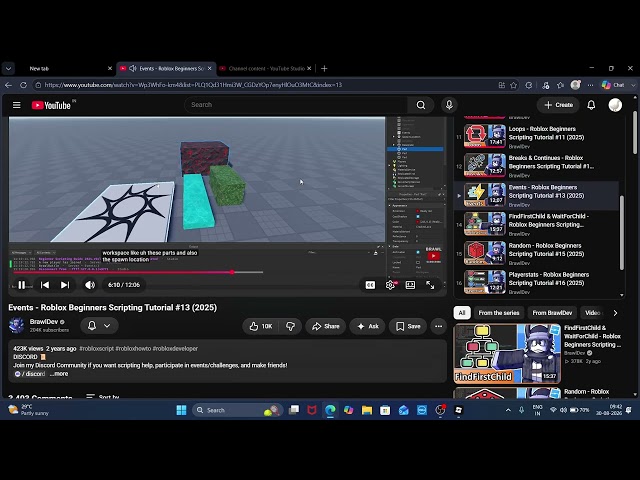
Task: Open Microsoft Edge from the taskbar
Action: click(x=330, y=410)
